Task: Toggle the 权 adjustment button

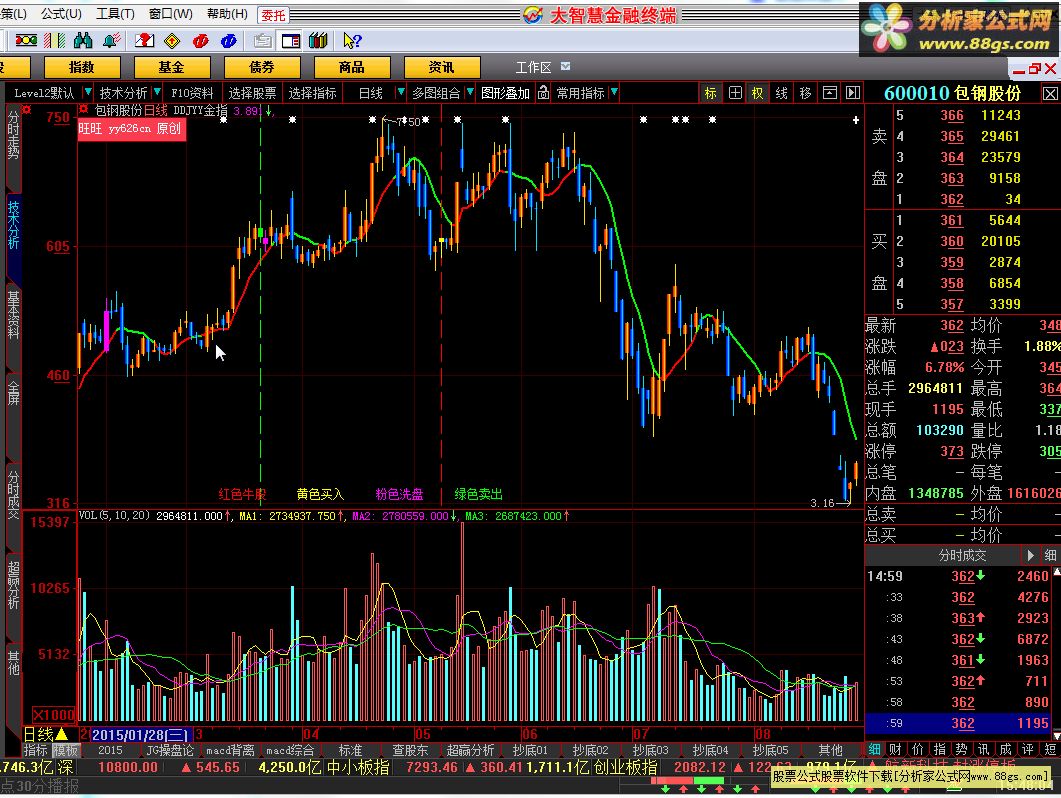Action: (x=758, y=93)
